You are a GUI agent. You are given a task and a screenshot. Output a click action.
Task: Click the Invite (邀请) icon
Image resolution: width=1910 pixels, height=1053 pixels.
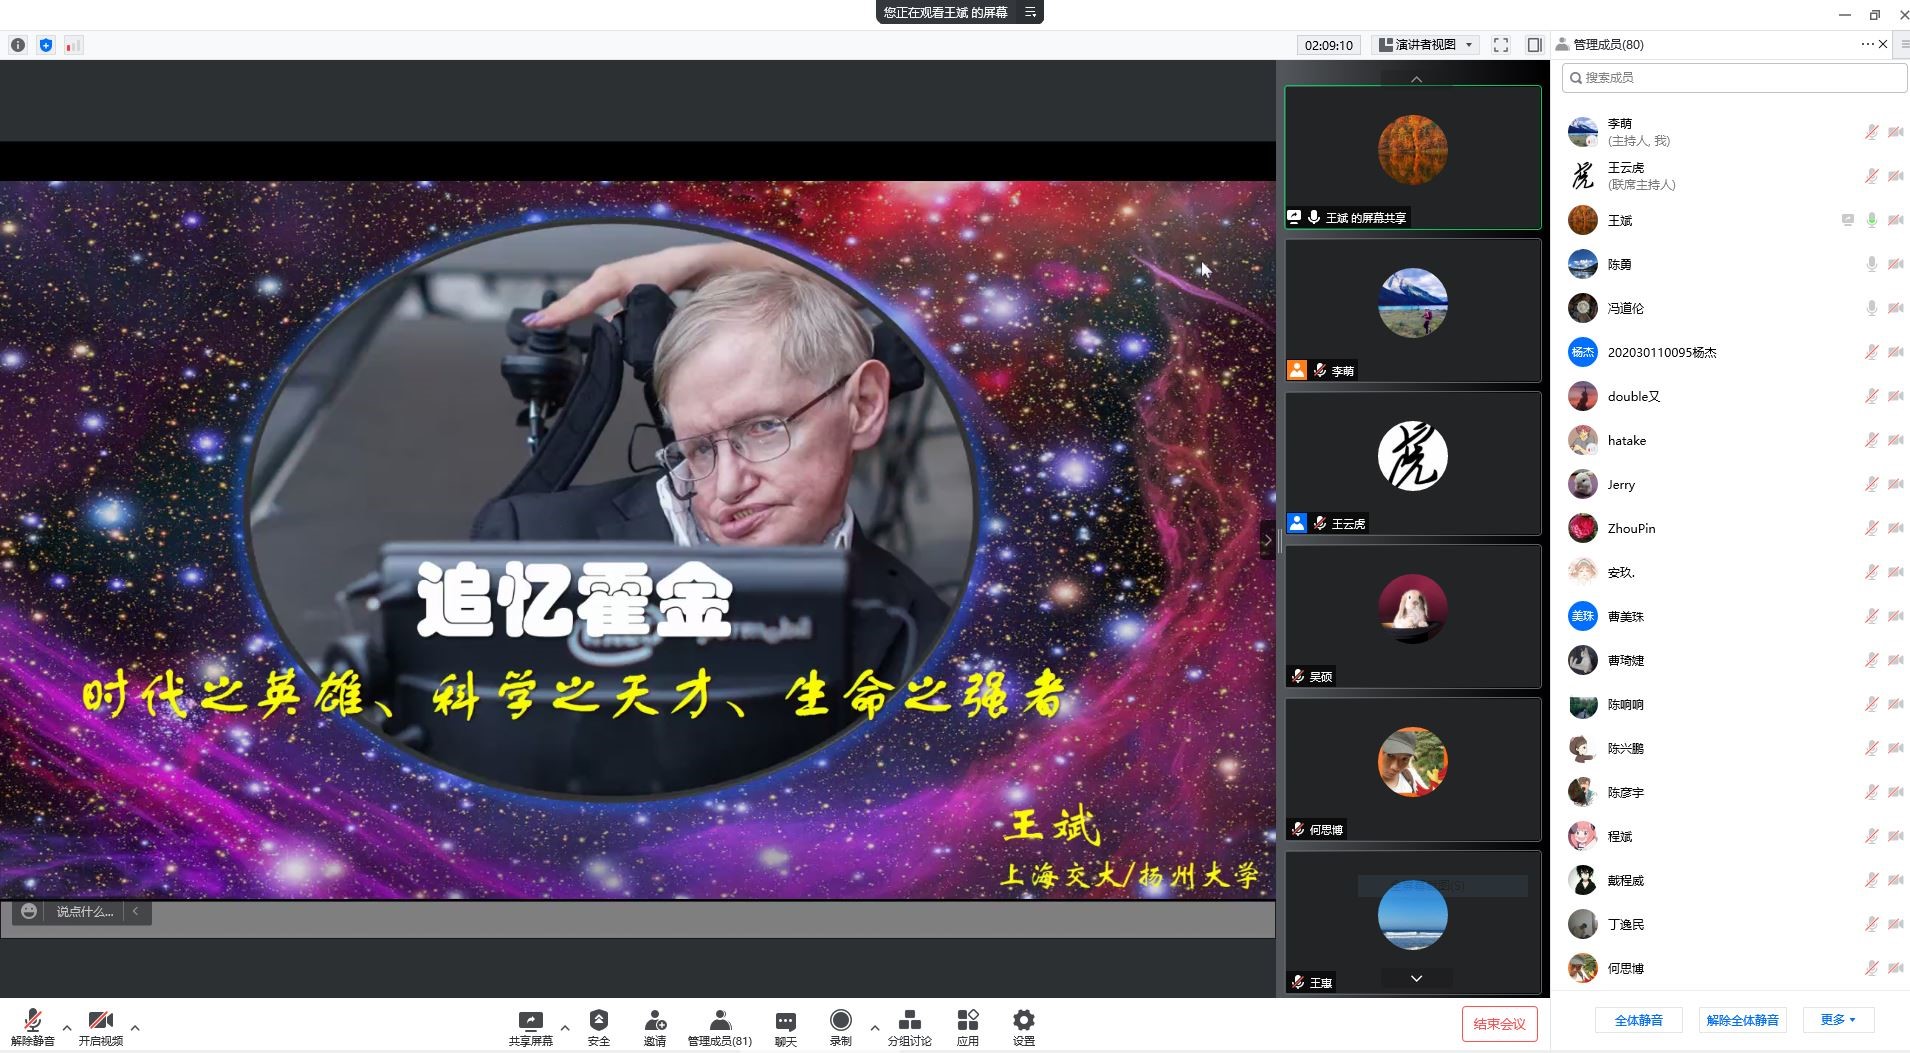click(x=655, y=1021)
